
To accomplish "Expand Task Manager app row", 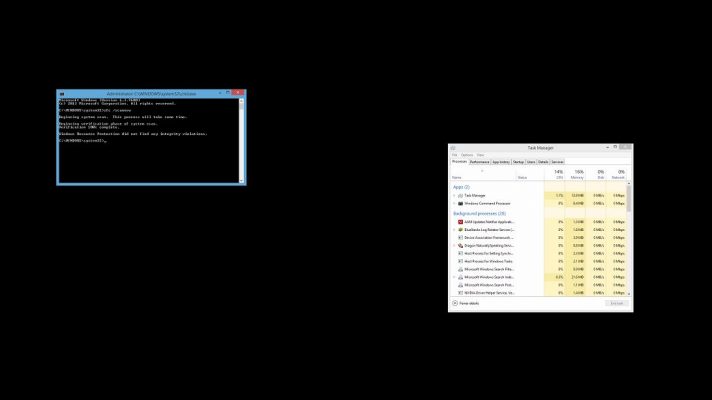I will (454, 196).
